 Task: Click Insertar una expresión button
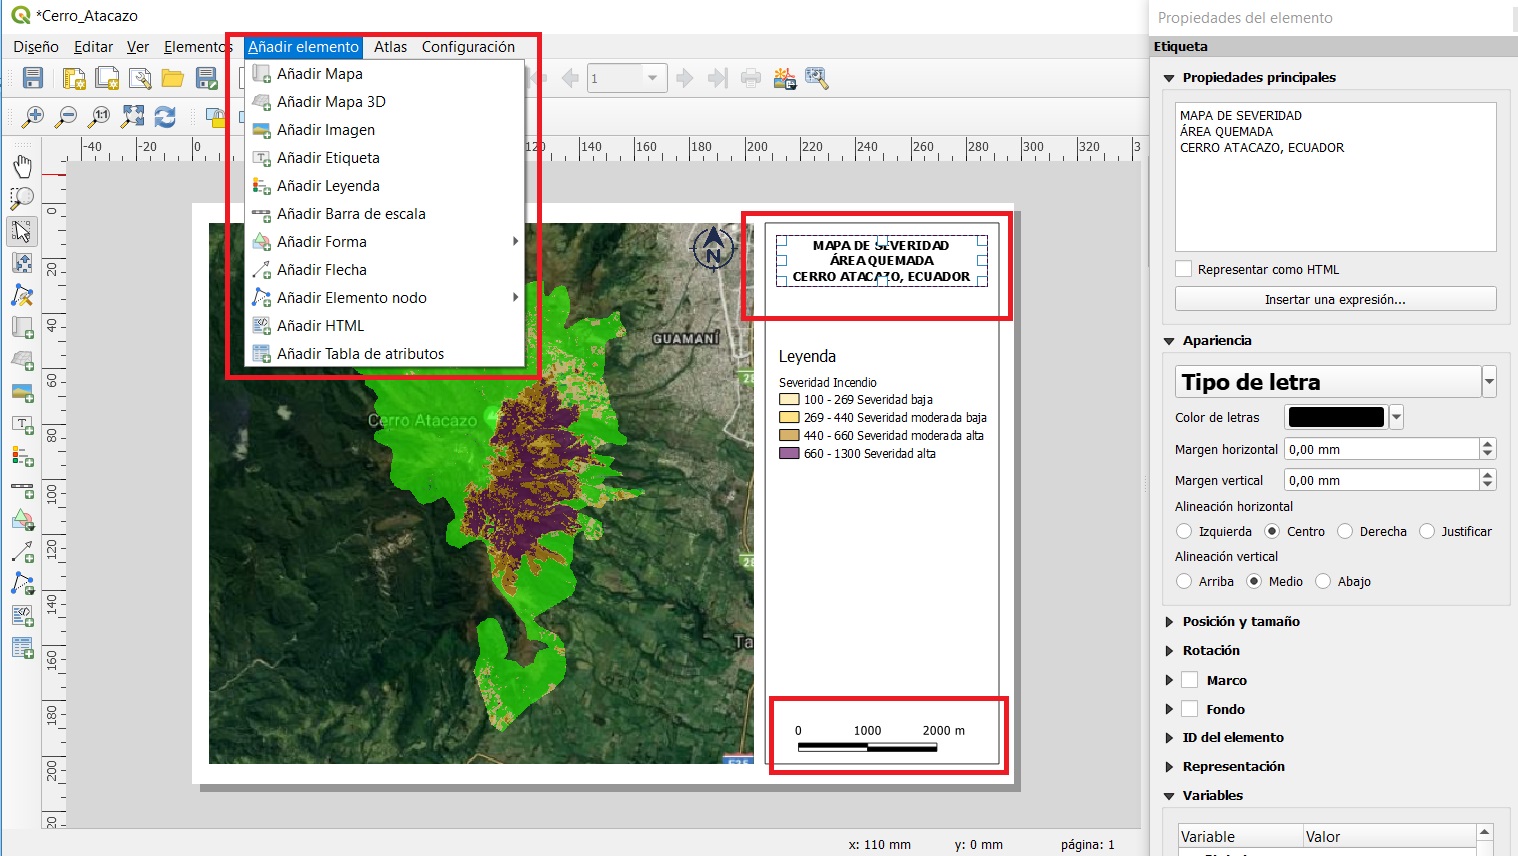pos(1335,299)
